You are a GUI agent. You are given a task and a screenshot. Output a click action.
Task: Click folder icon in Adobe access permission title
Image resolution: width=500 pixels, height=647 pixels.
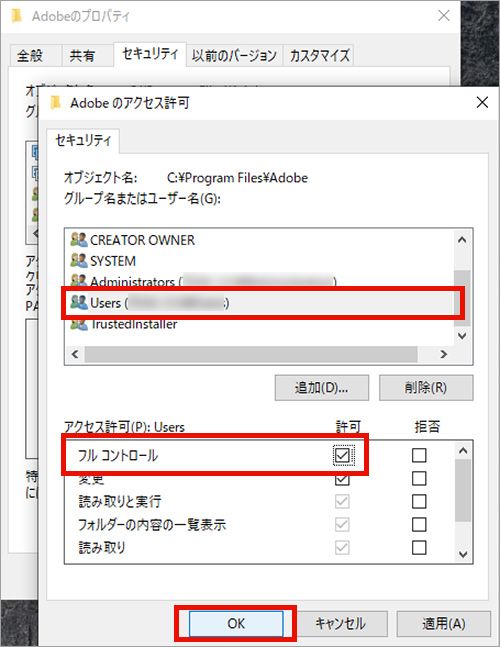tap(55, 102)
